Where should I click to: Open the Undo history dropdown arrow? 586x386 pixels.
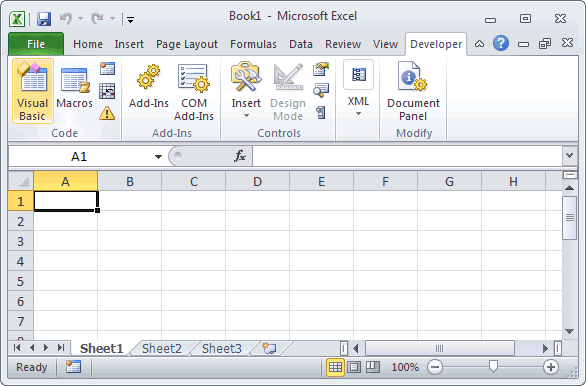pos(80,18)
